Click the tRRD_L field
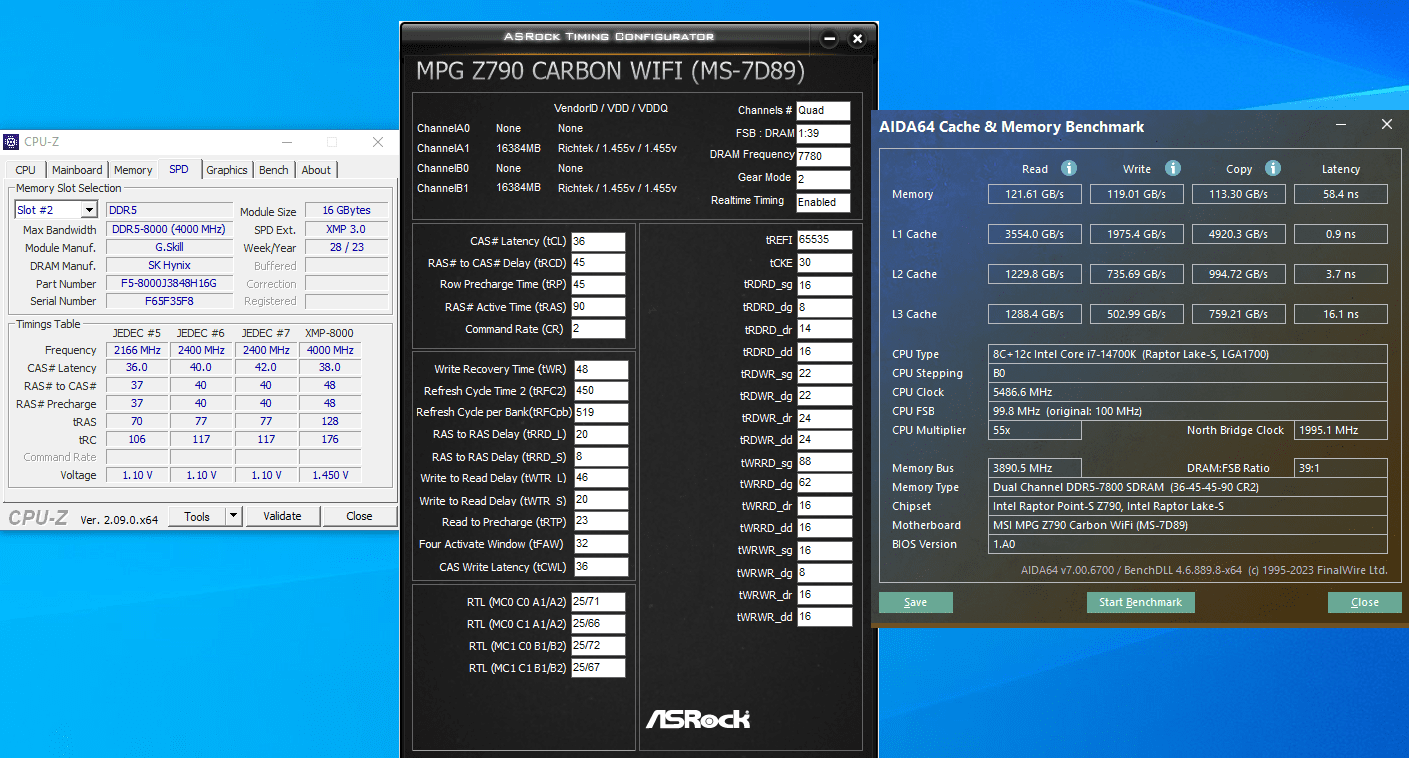 pyautogui.click(x=601, y=434)
